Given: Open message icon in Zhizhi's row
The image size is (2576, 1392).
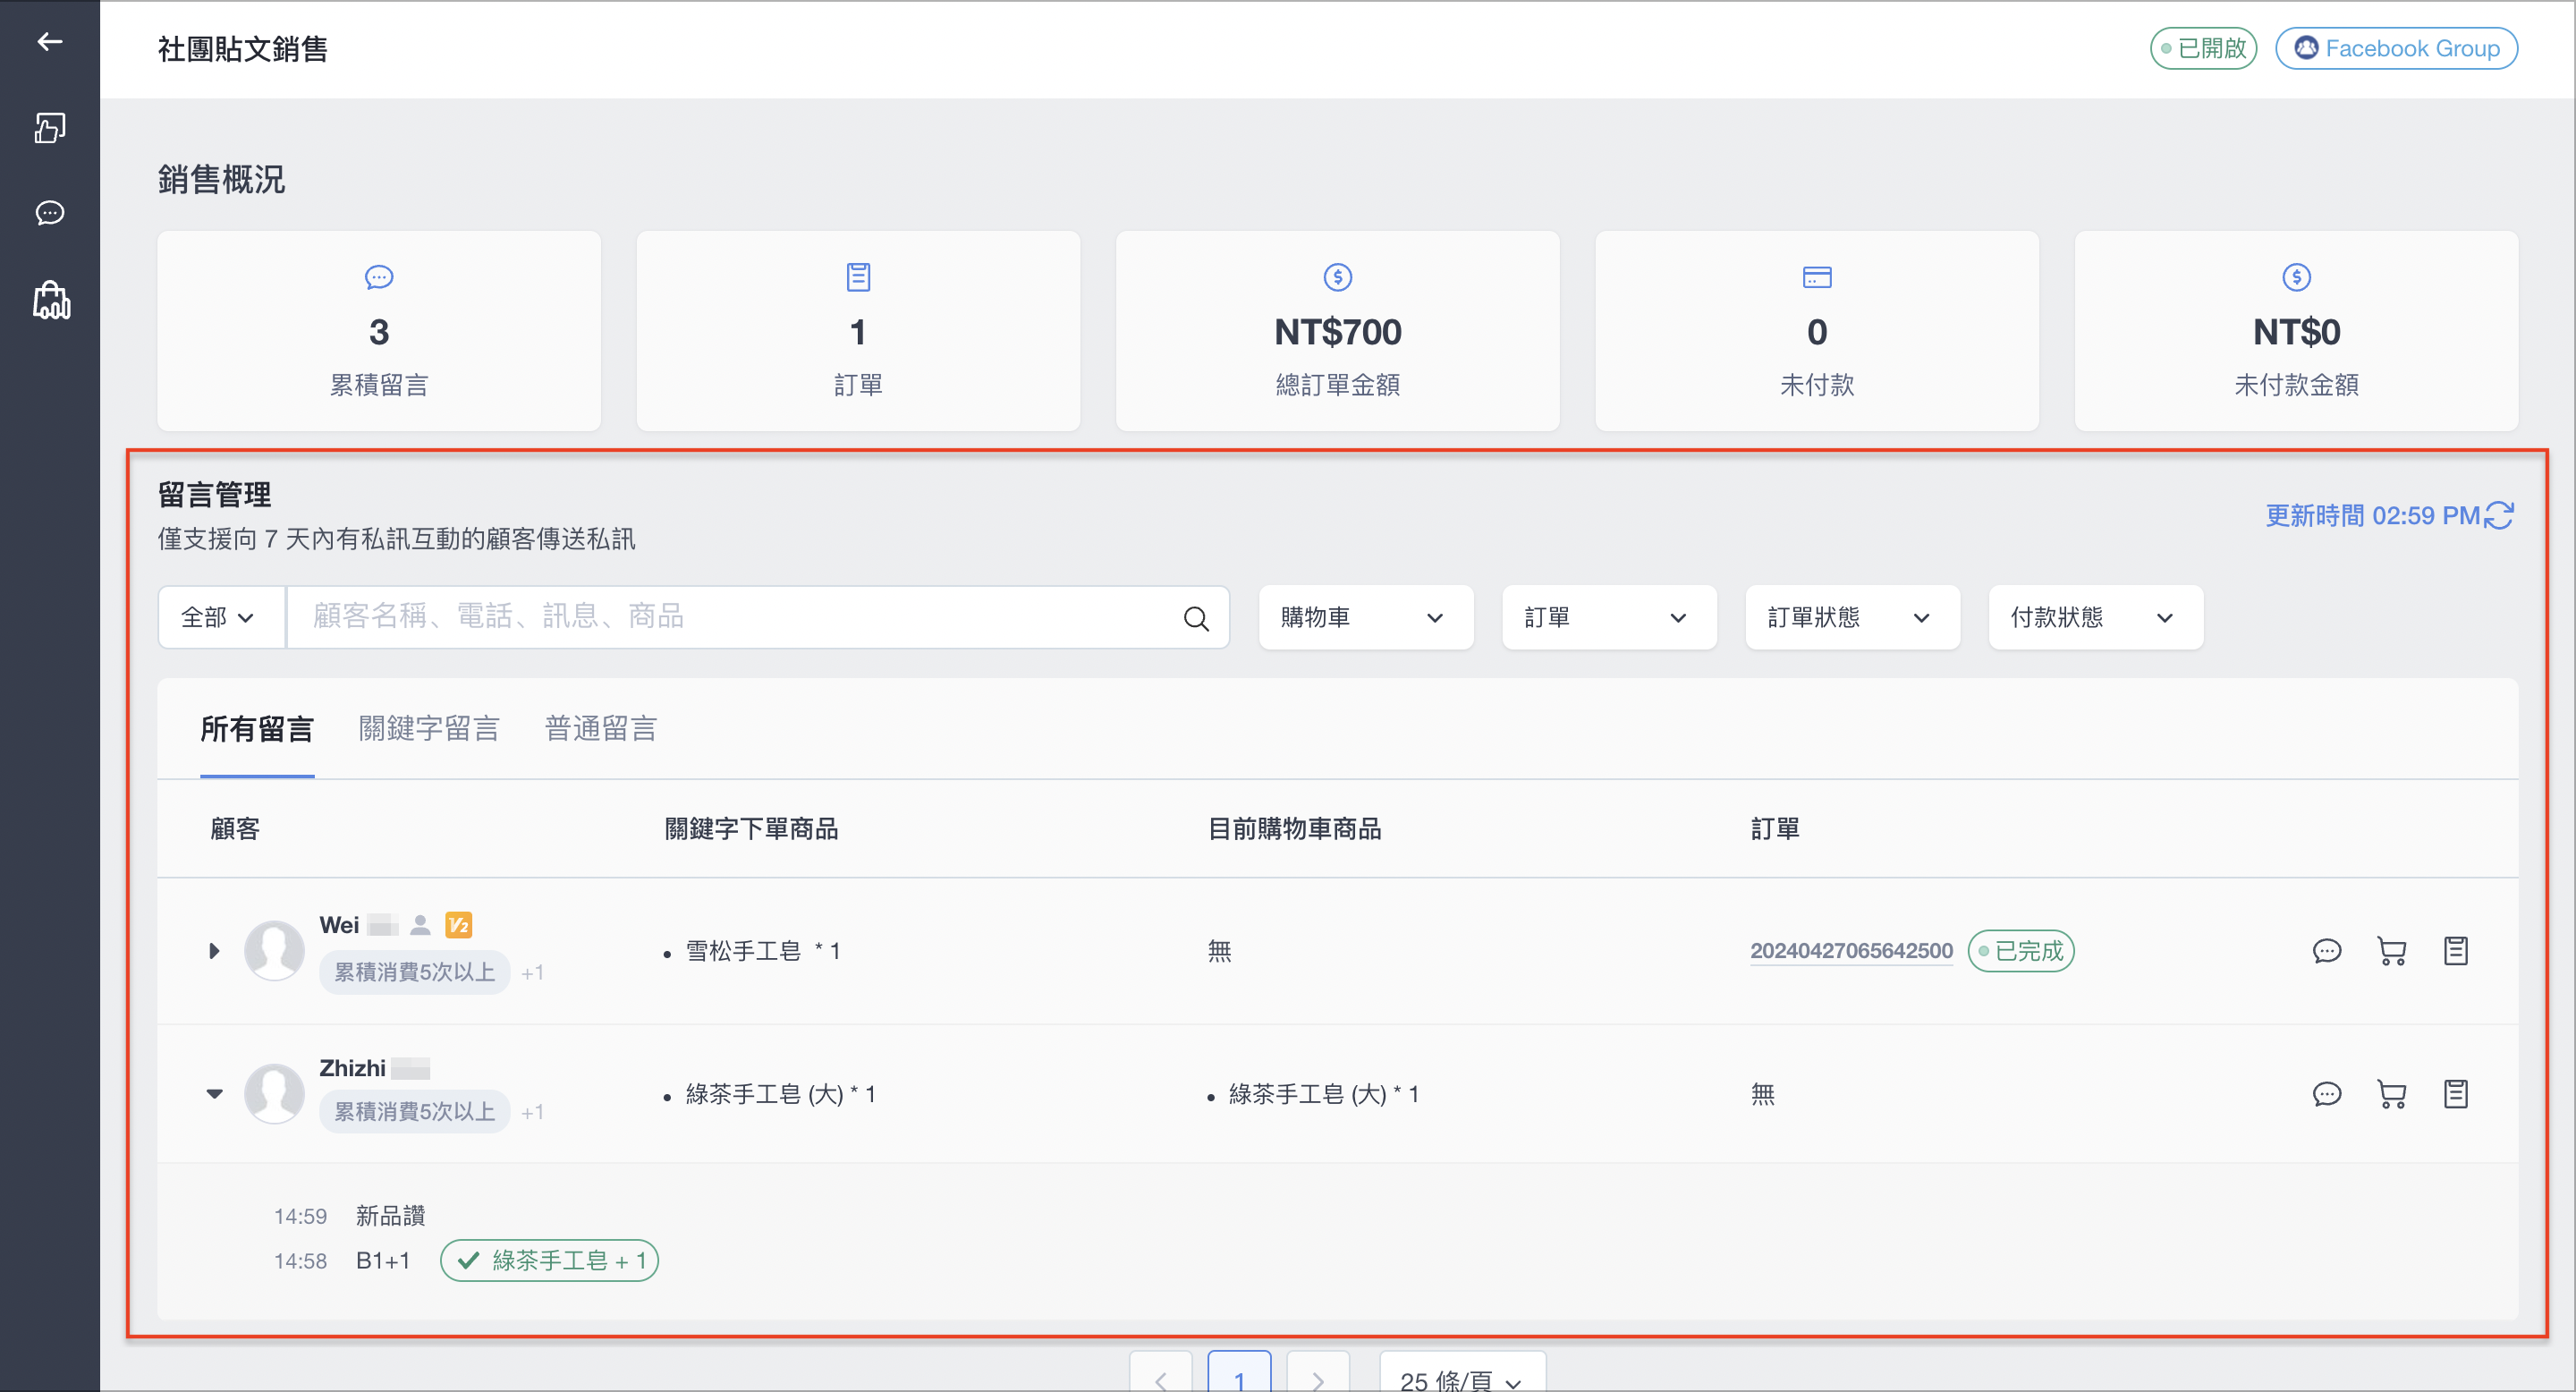Looking at the screenshot, I should (x=2327, y=1094).
